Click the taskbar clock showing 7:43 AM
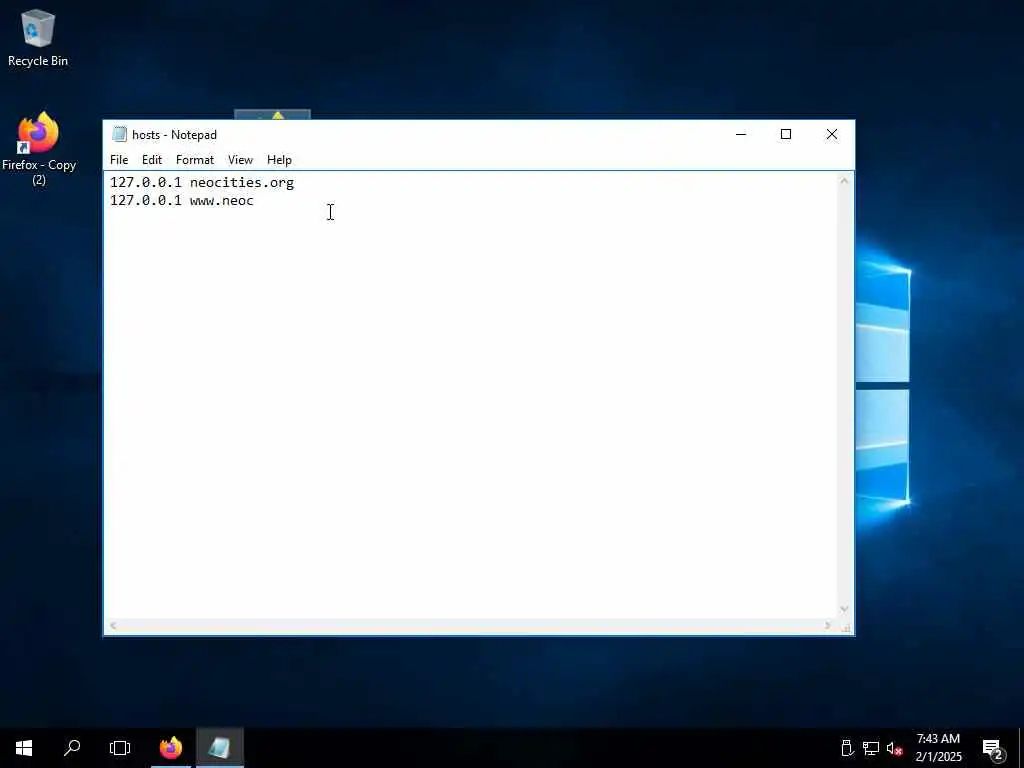This screenshot has height=768, width=1024. tap(938, 748)
